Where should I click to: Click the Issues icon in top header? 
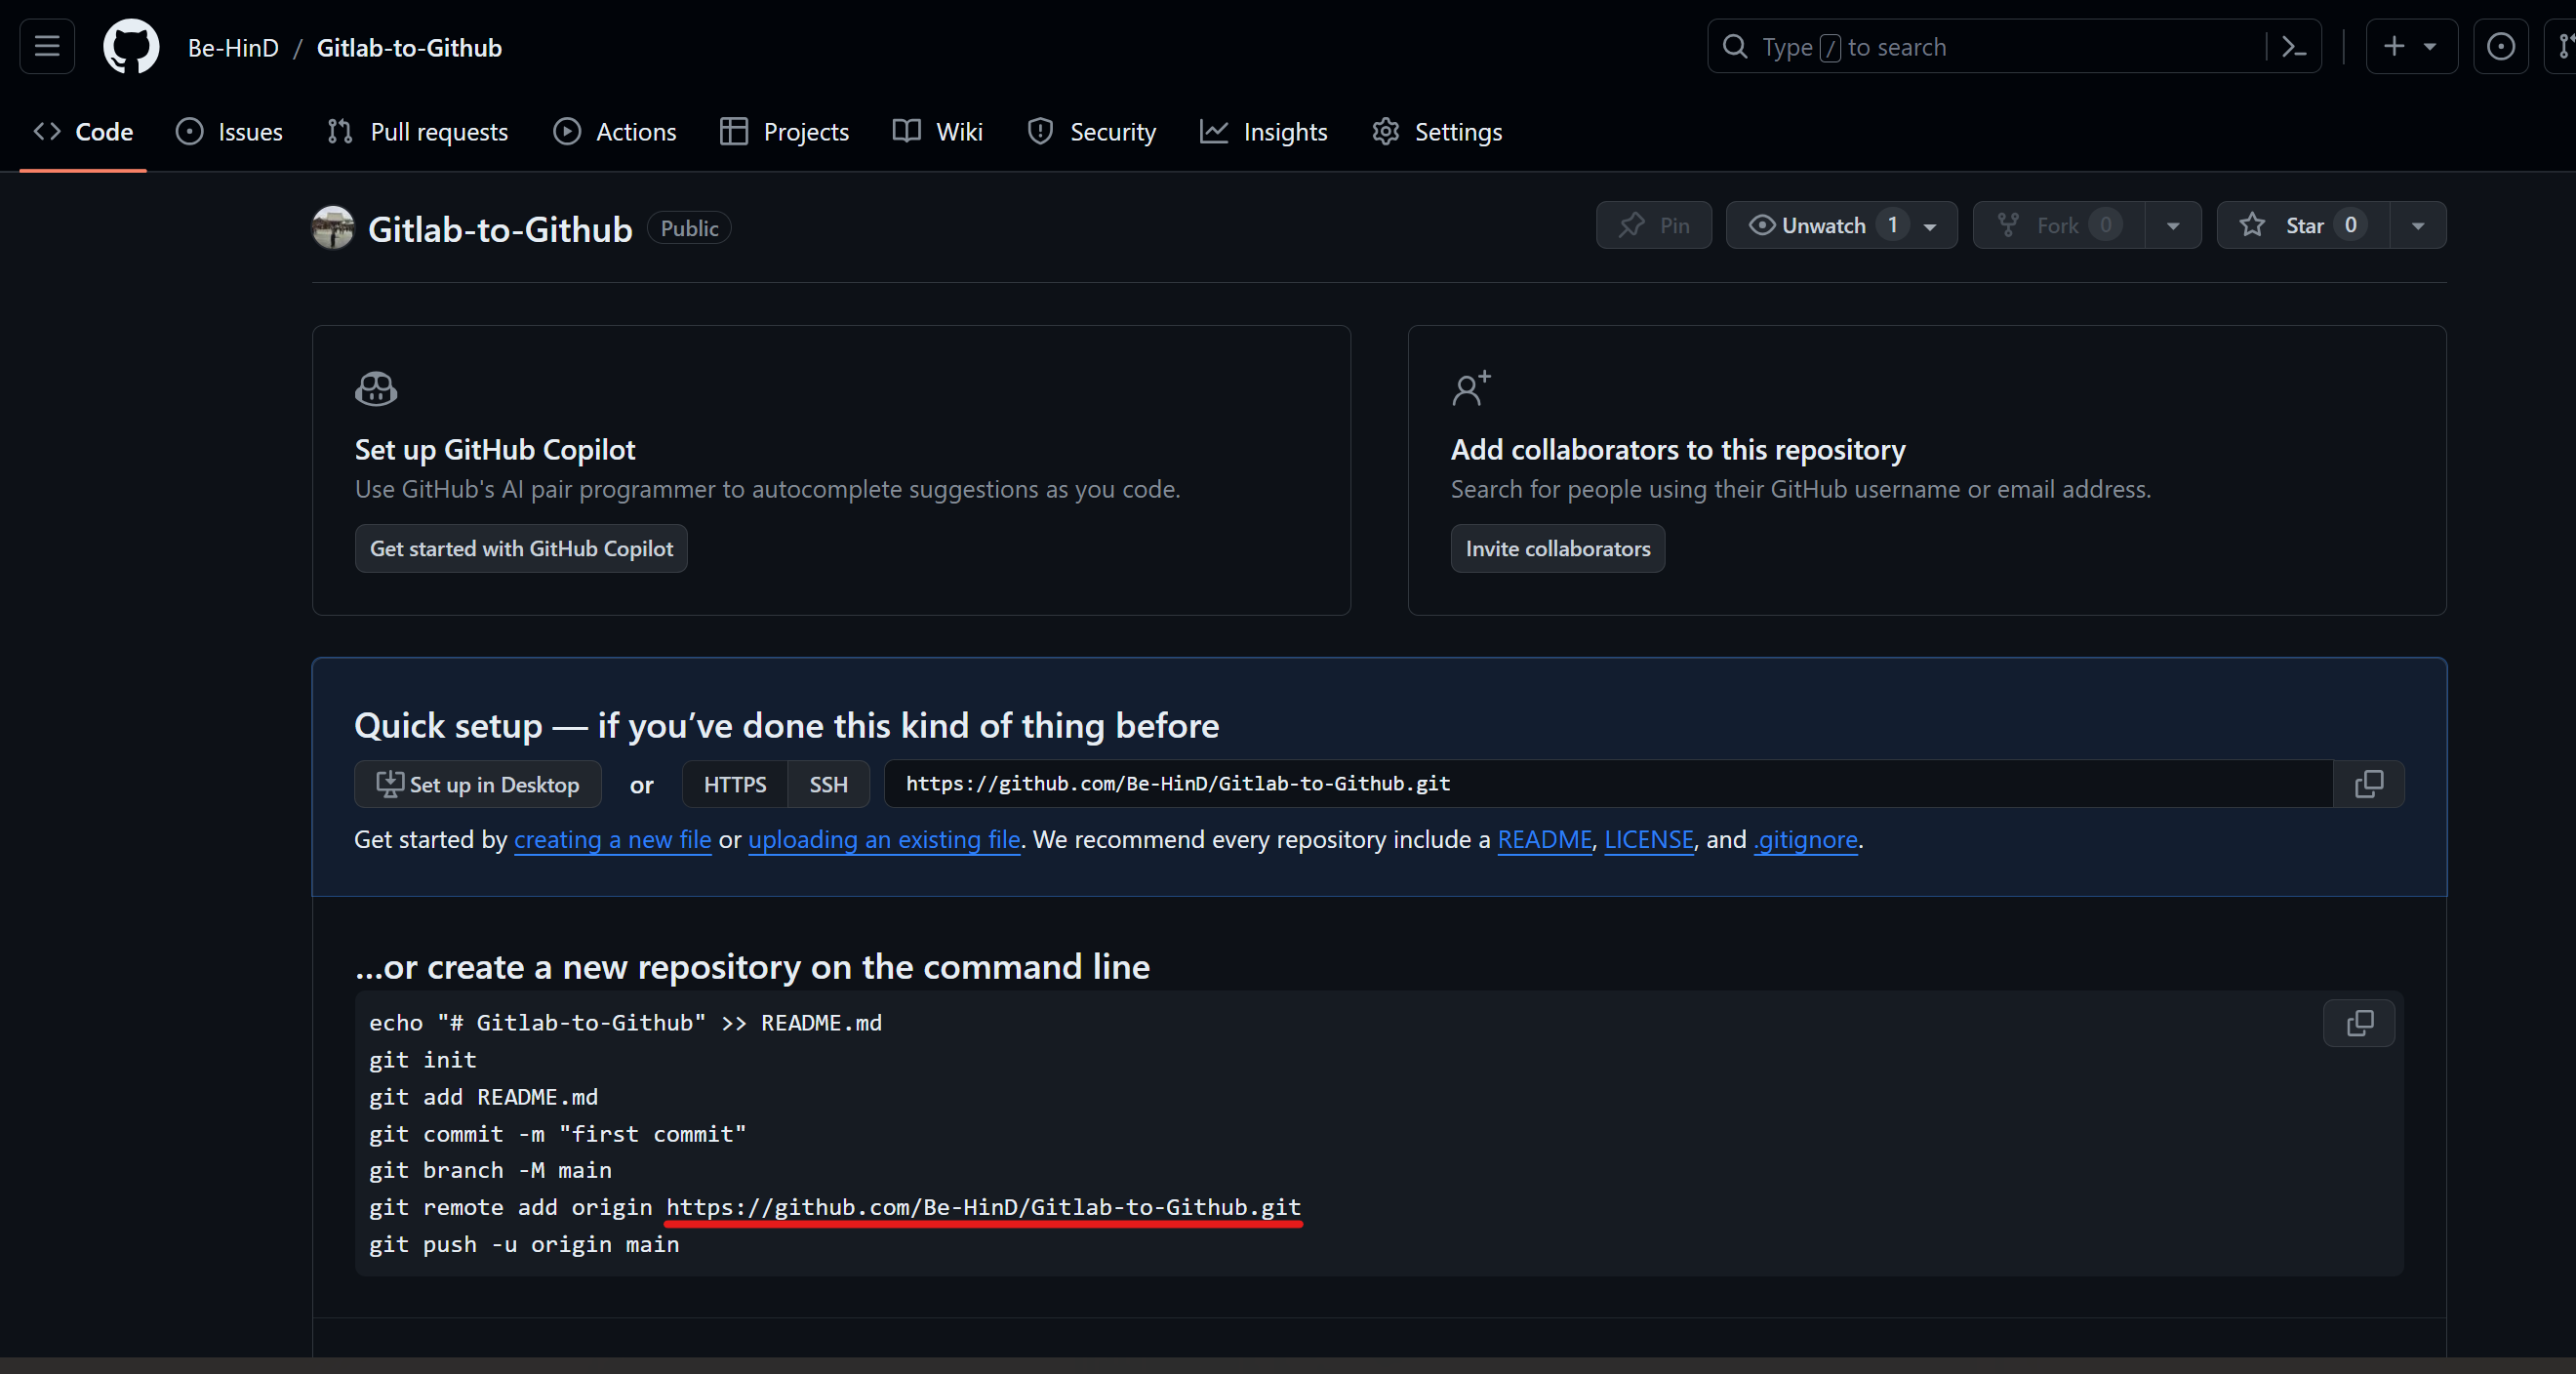pos(2500,46)
